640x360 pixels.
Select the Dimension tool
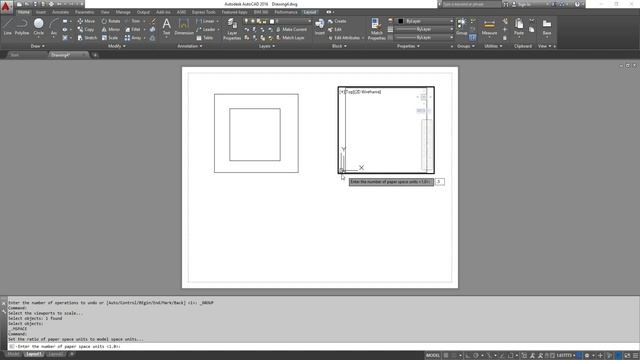(x=184, y=27)
